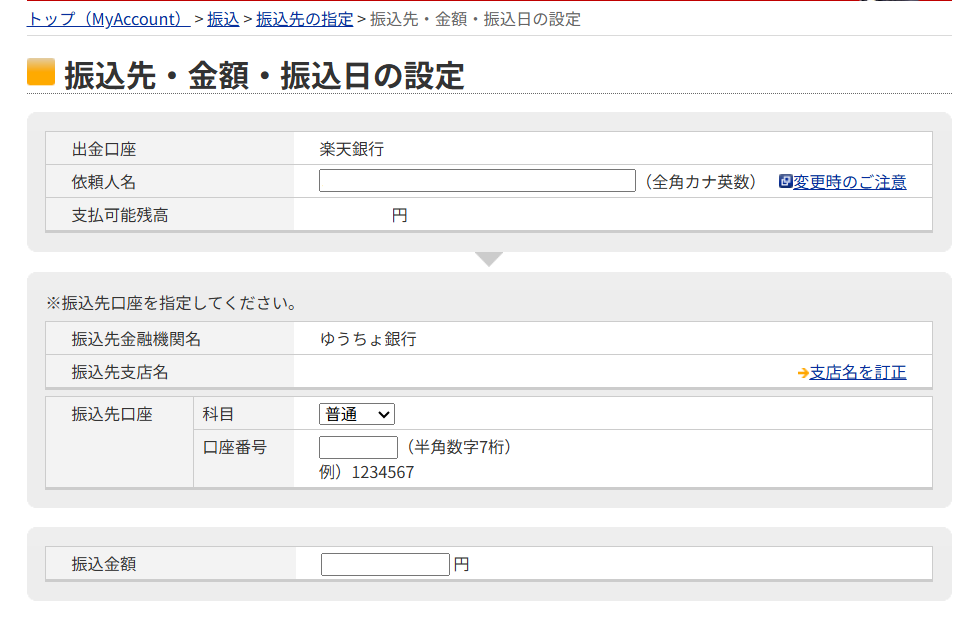Open the 振込先の指定 breadcrumb link
This screenshot has width=977, height=618.
(304, 19)
